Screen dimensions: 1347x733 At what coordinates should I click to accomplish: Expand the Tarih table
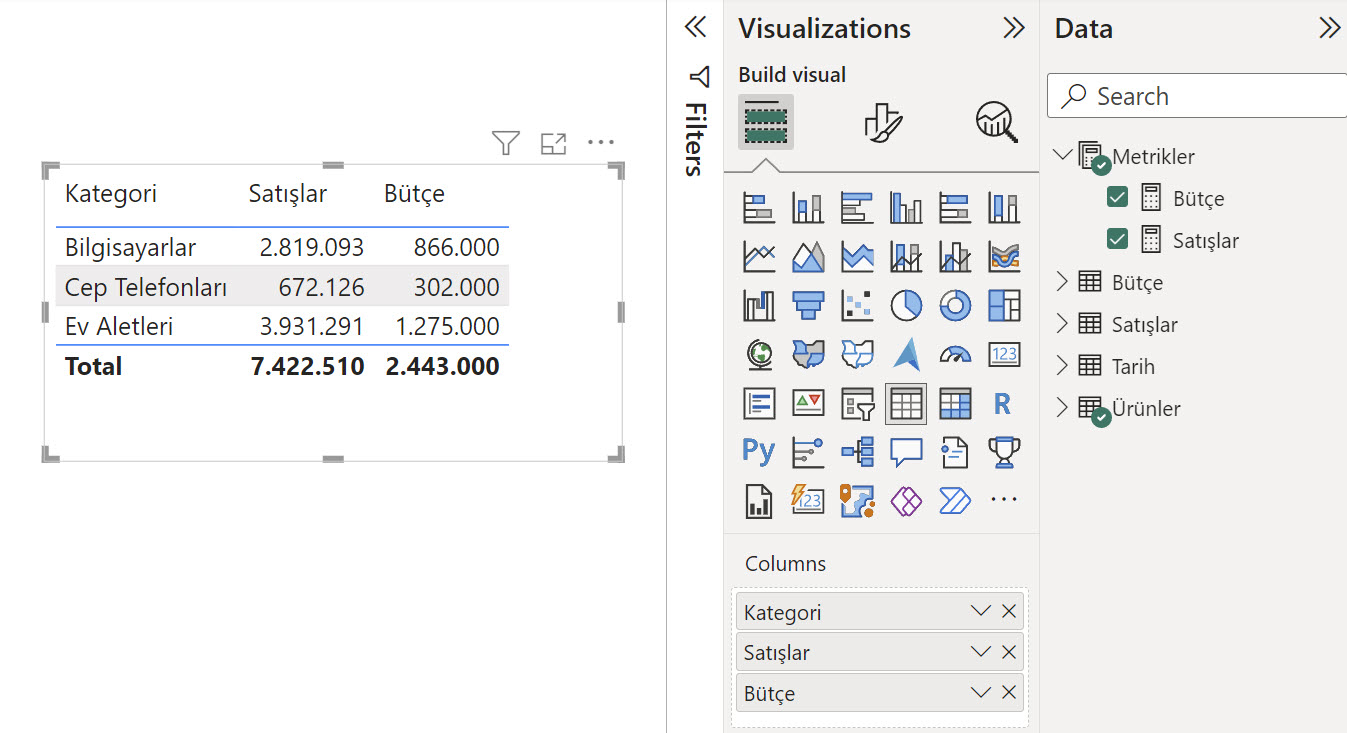(x=1063, y=367)
